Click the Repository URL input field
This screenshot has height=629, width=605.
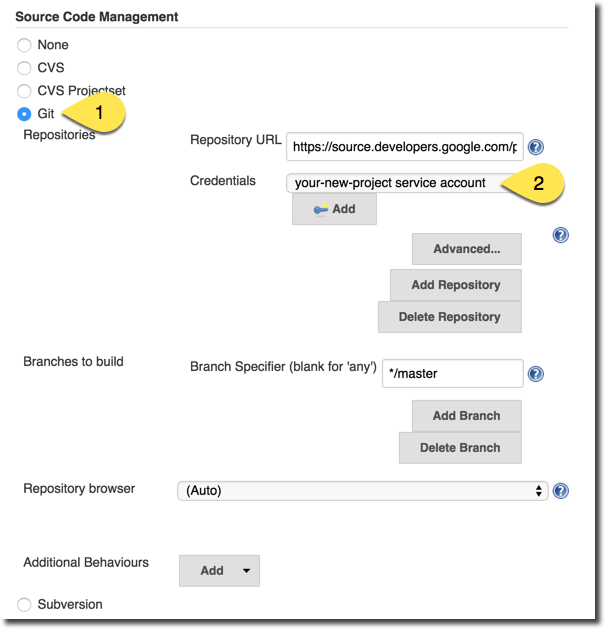(405, 147)
